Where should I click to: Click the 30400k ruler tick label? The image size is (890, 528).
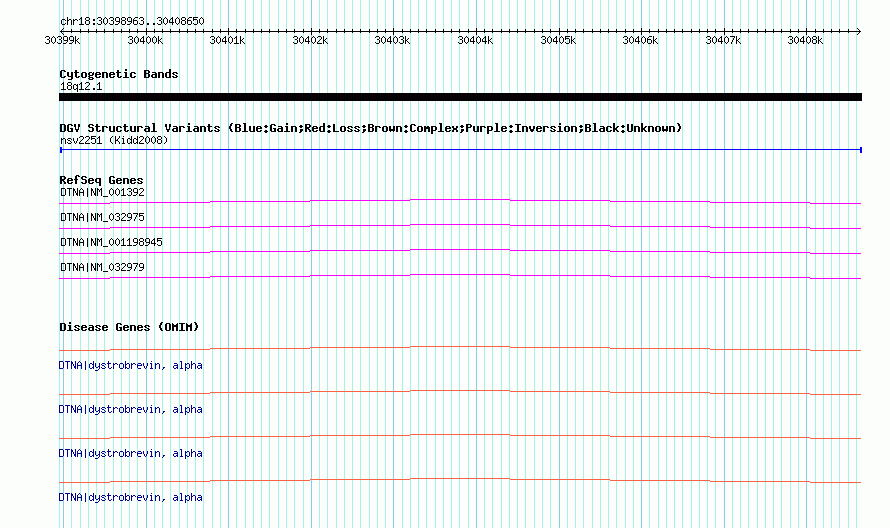[x=145, y=40]
